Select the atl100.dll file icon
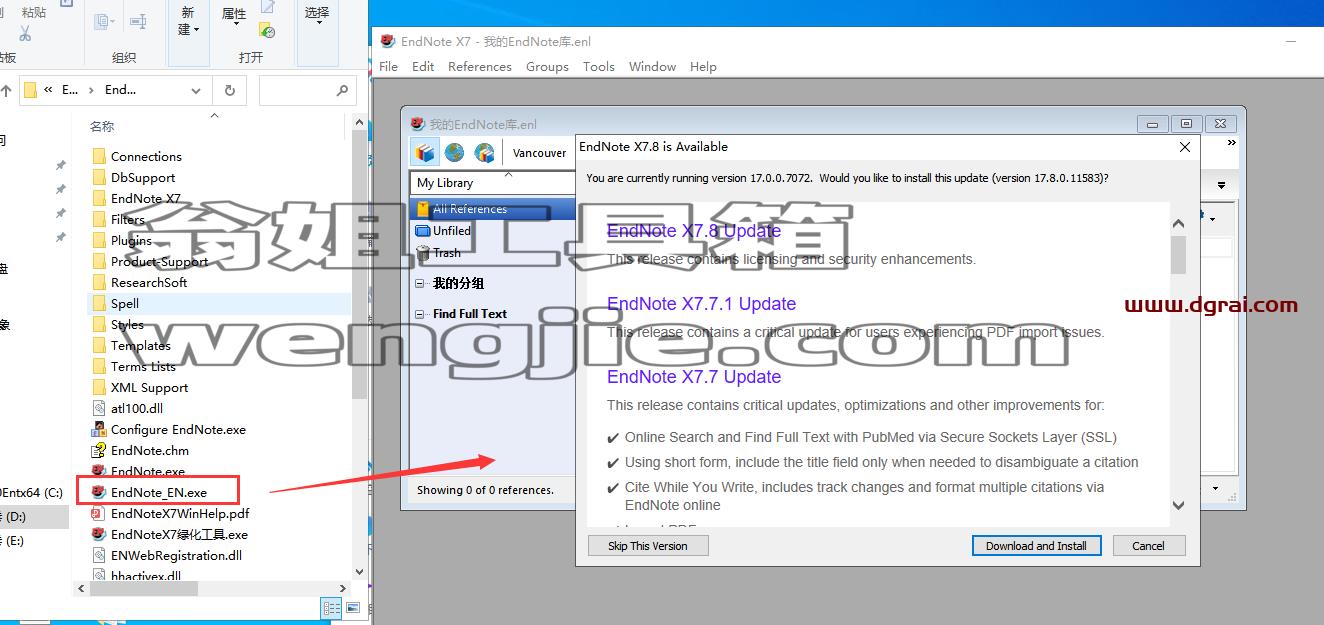 click(99, 408)
